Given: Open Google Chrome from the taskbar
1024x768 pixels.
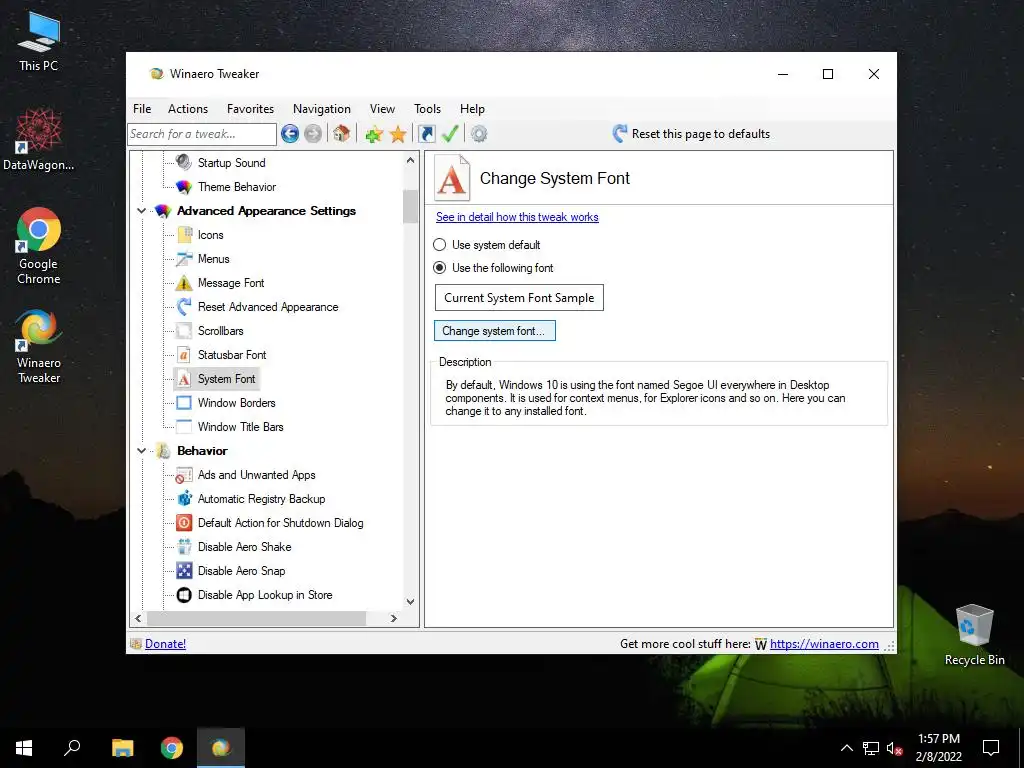Looking at the screenshot, I should [x=172, y=748].
